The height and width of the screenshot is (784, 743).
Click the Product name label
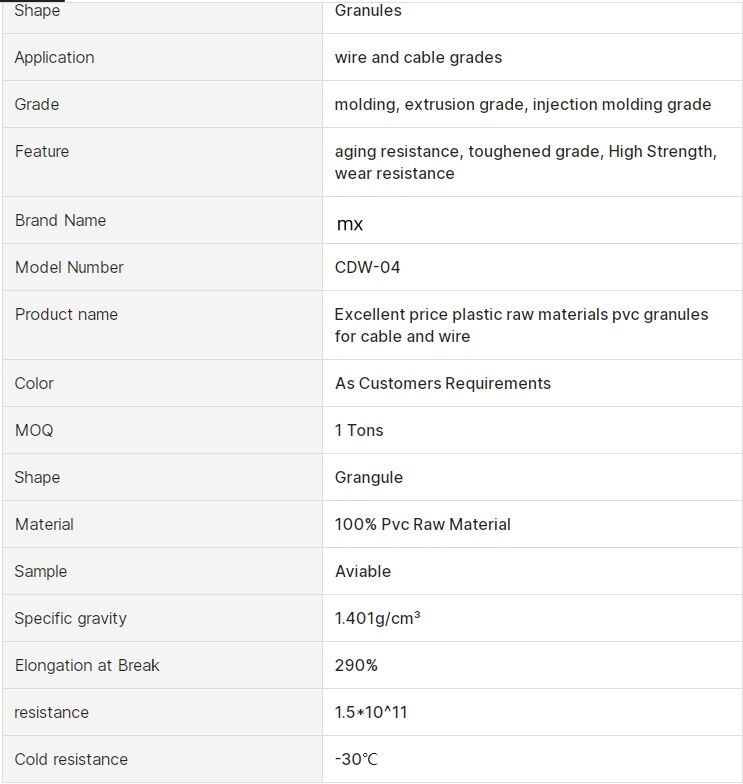tap(66, 315)
